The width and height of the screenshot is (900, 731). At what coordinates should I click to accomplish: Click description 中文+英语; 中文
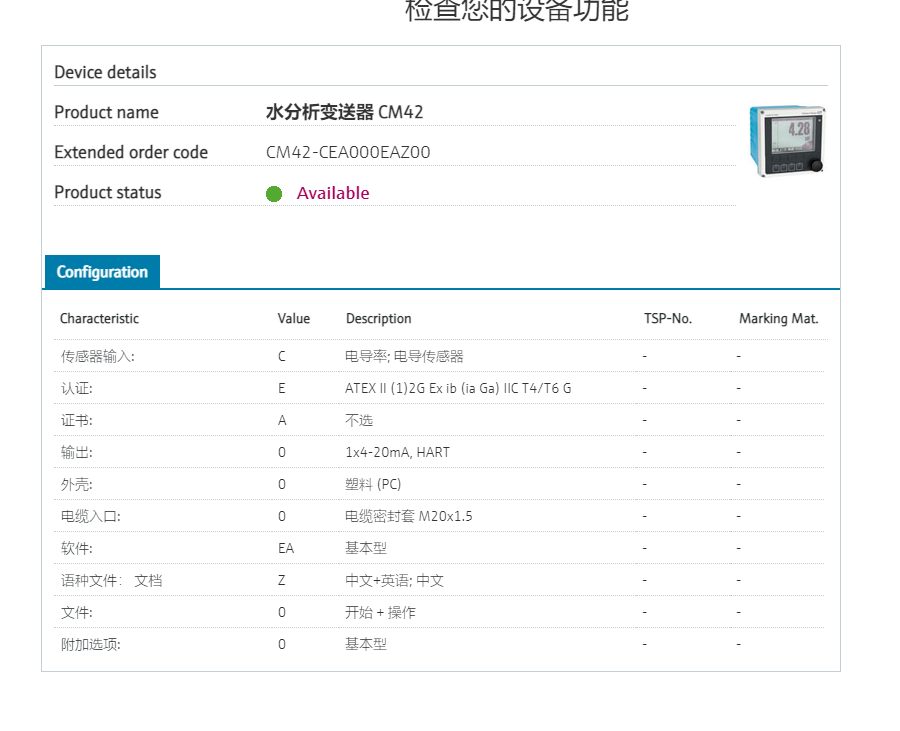click(x=394, y=581)
